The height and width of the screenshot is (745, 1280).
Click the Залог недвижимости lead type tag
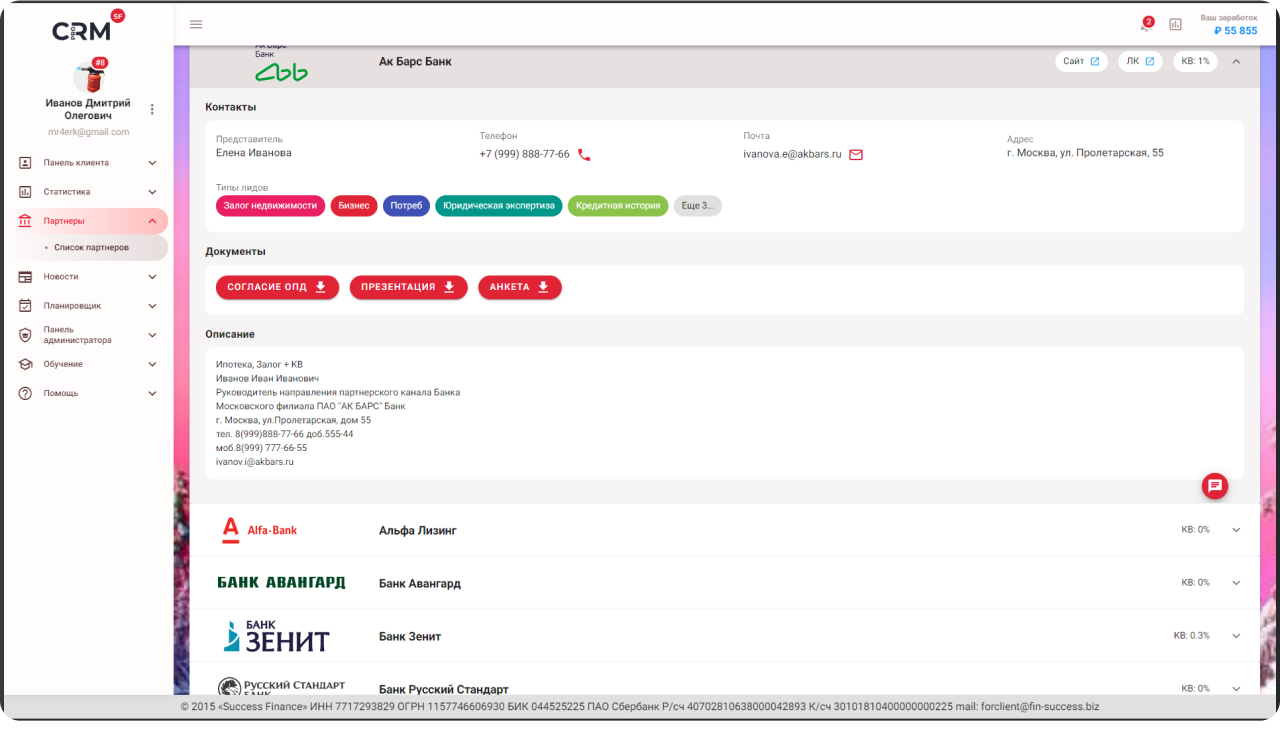point(270,206)
